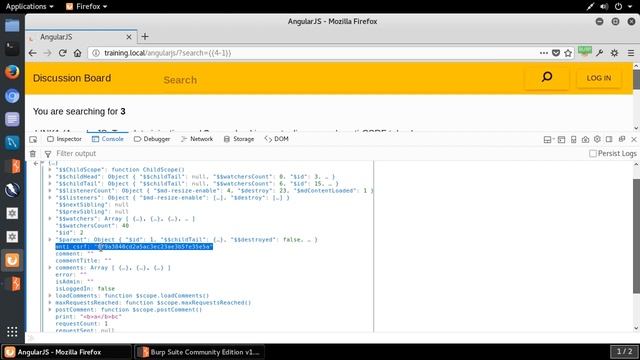Open the Debugger tab
Image resolution: width=640 pixels, height=360 pixels.
(152, 139)
